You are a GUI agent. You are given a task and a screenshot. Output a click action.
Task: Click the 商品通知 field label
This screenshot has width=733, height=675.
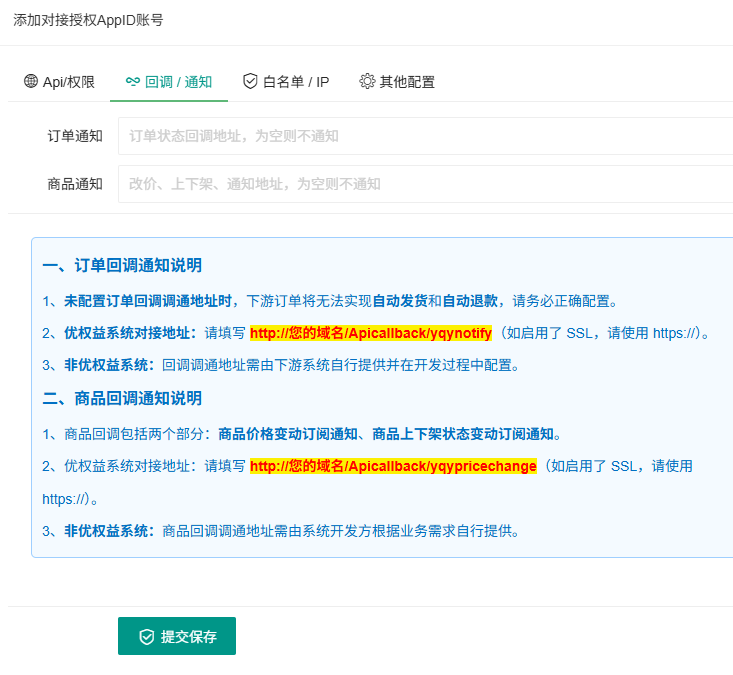pyautogui.click(x=75, y=184)
